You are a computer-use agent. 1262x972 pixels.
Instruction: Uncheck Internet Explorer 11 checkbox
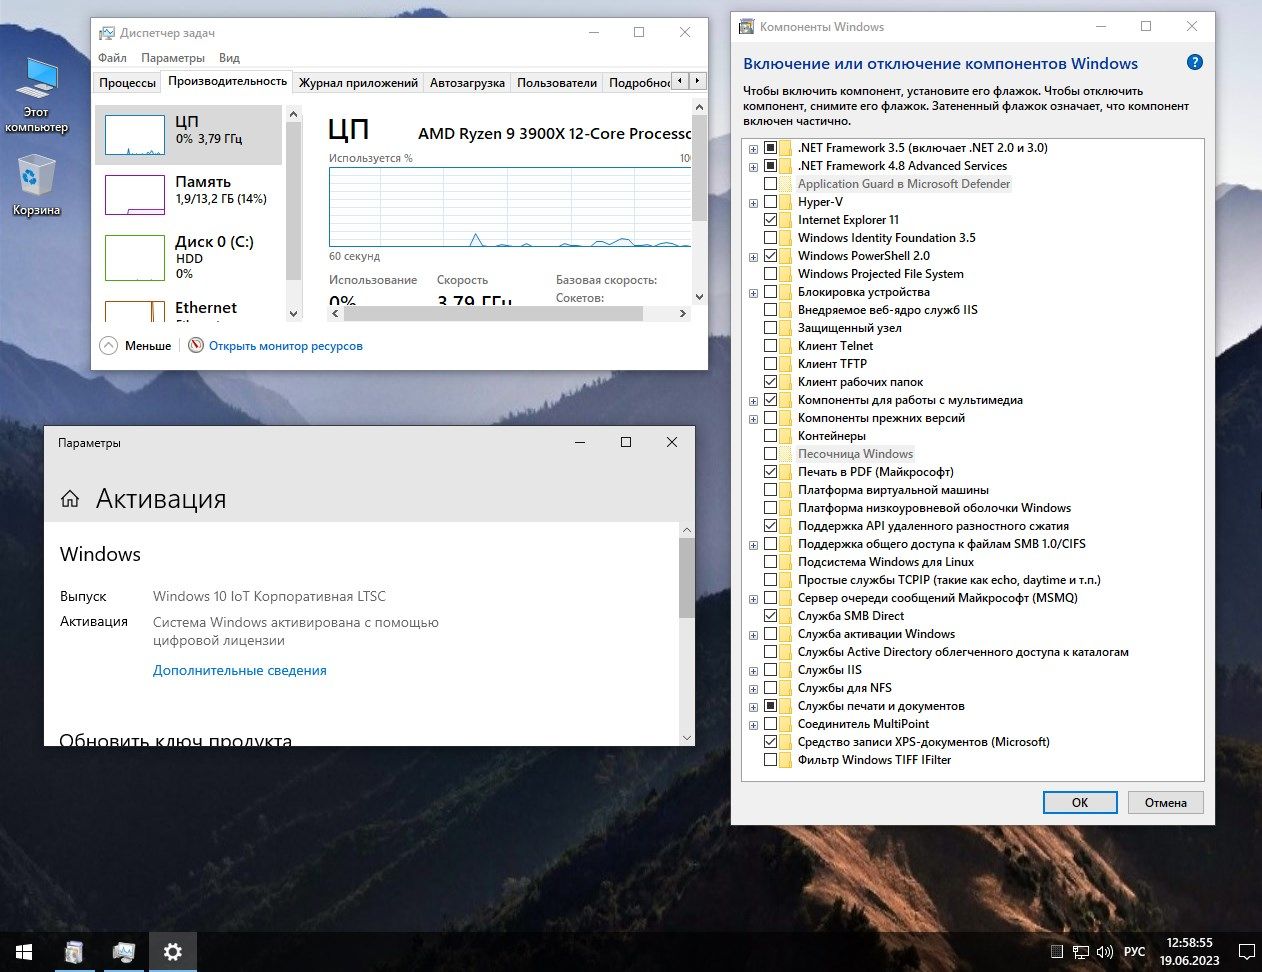pyautogui.click(x=770, y=220)
